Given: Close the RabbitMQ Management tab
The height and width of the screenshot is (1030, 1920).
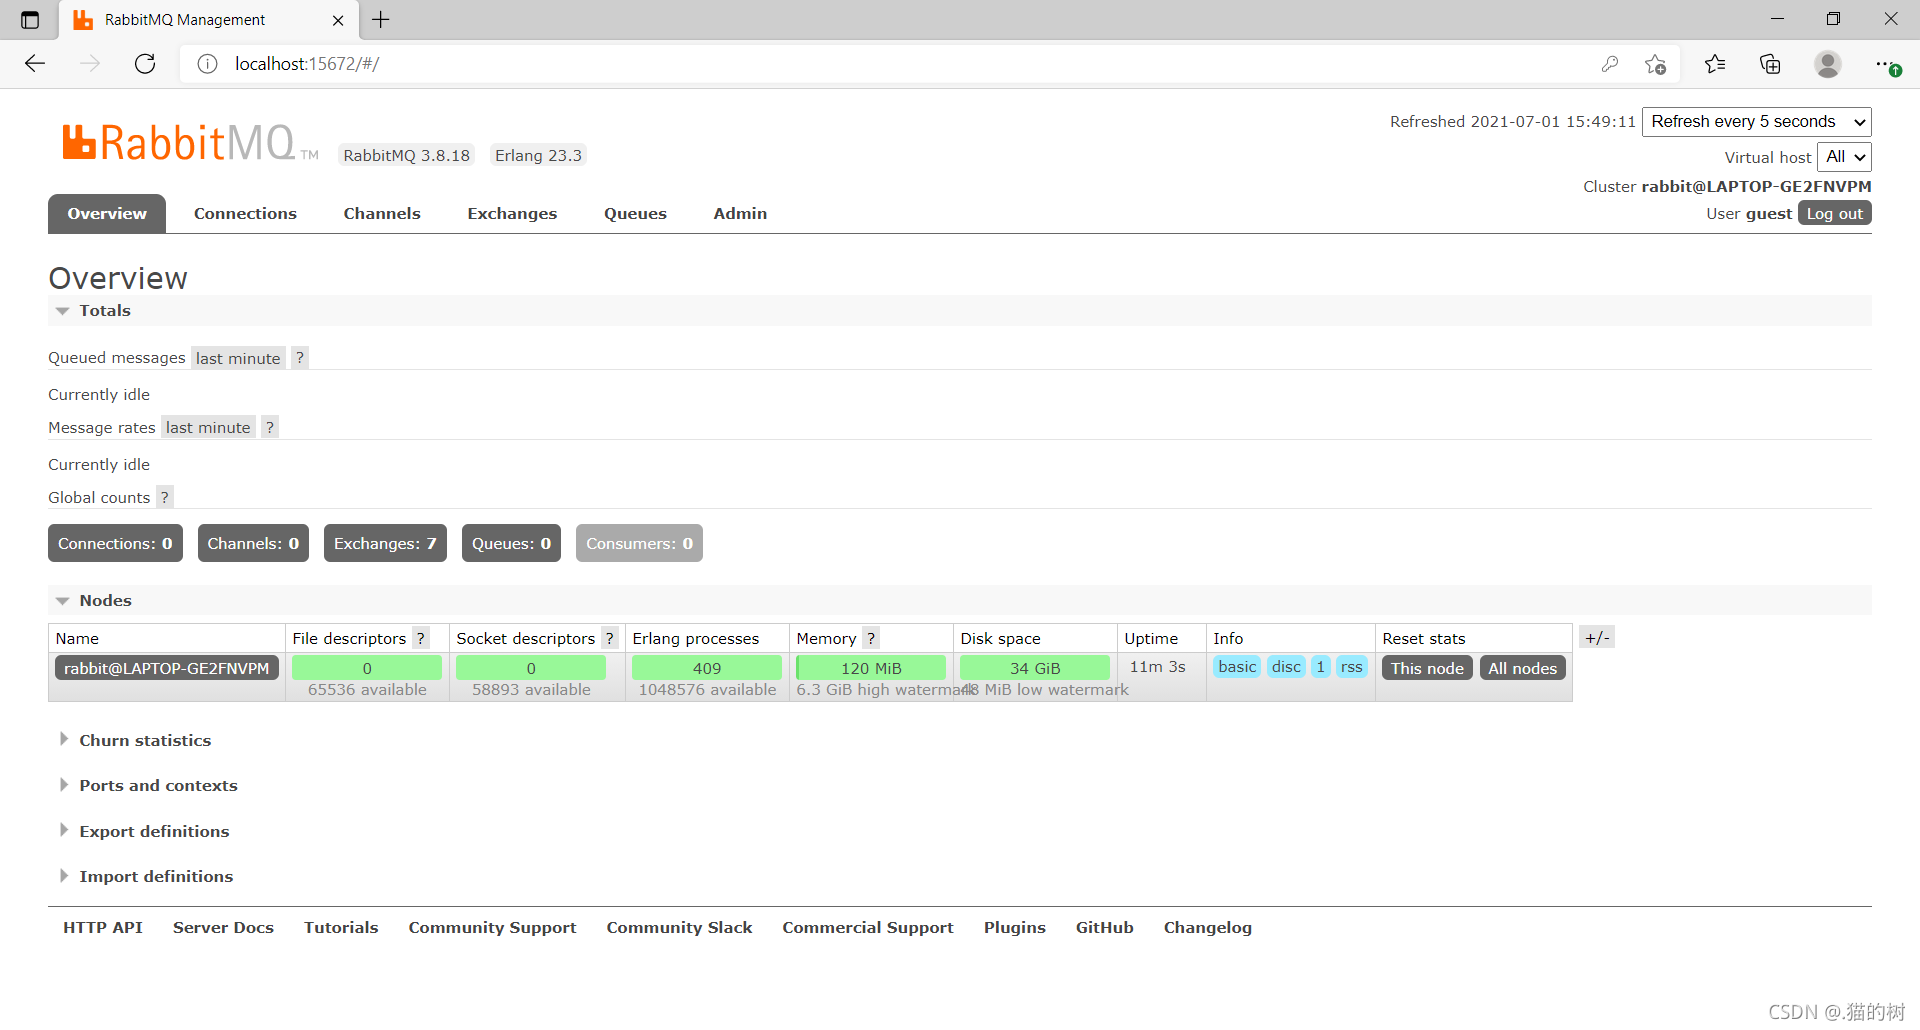Looking at the screenshot, I should (x=338, y=20).
